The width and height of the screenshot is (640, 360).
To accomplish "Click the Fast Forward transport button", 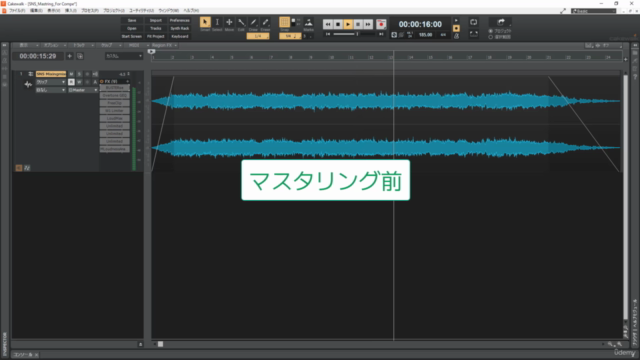I will [x=368, y=24].
